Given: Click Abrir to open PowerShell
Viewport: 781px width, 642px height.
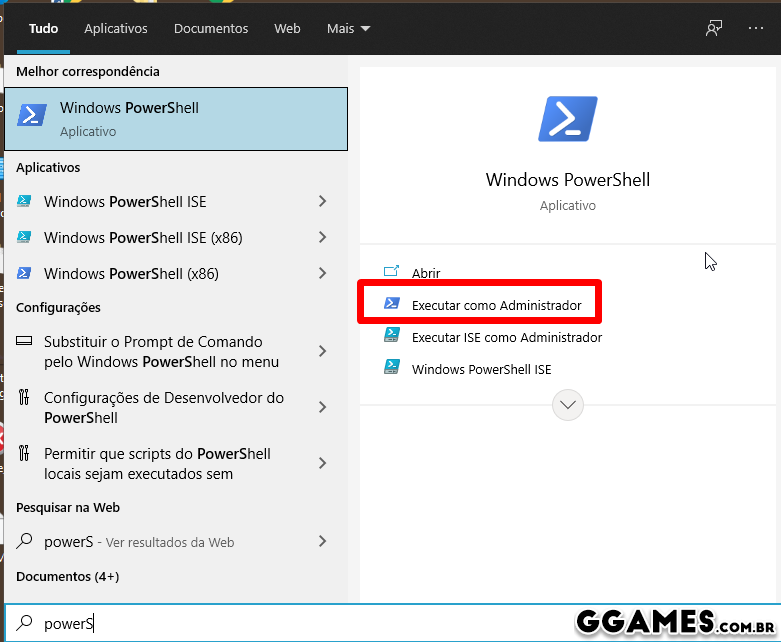Looking at the screenshot, I should point(426,273).
